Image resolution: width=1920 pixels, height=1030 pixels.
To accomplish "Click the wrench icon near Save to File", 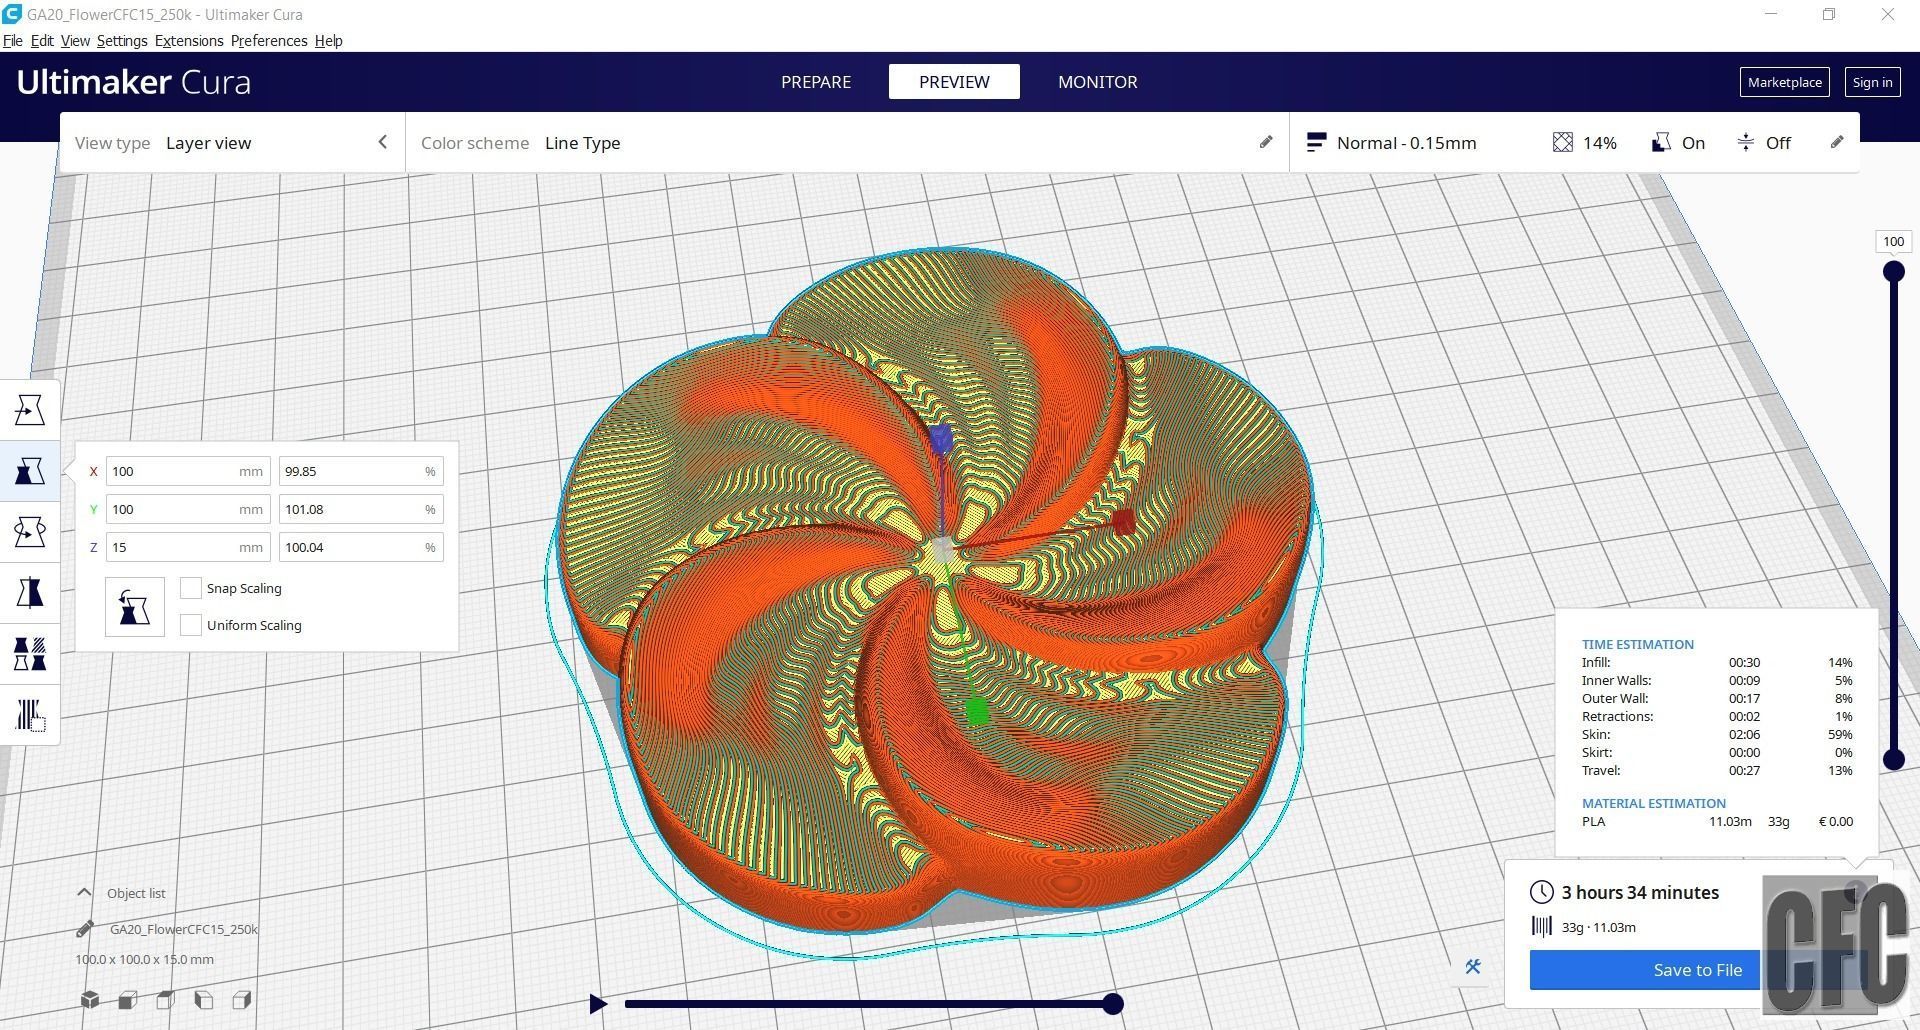I will (x=1473, y=967).
